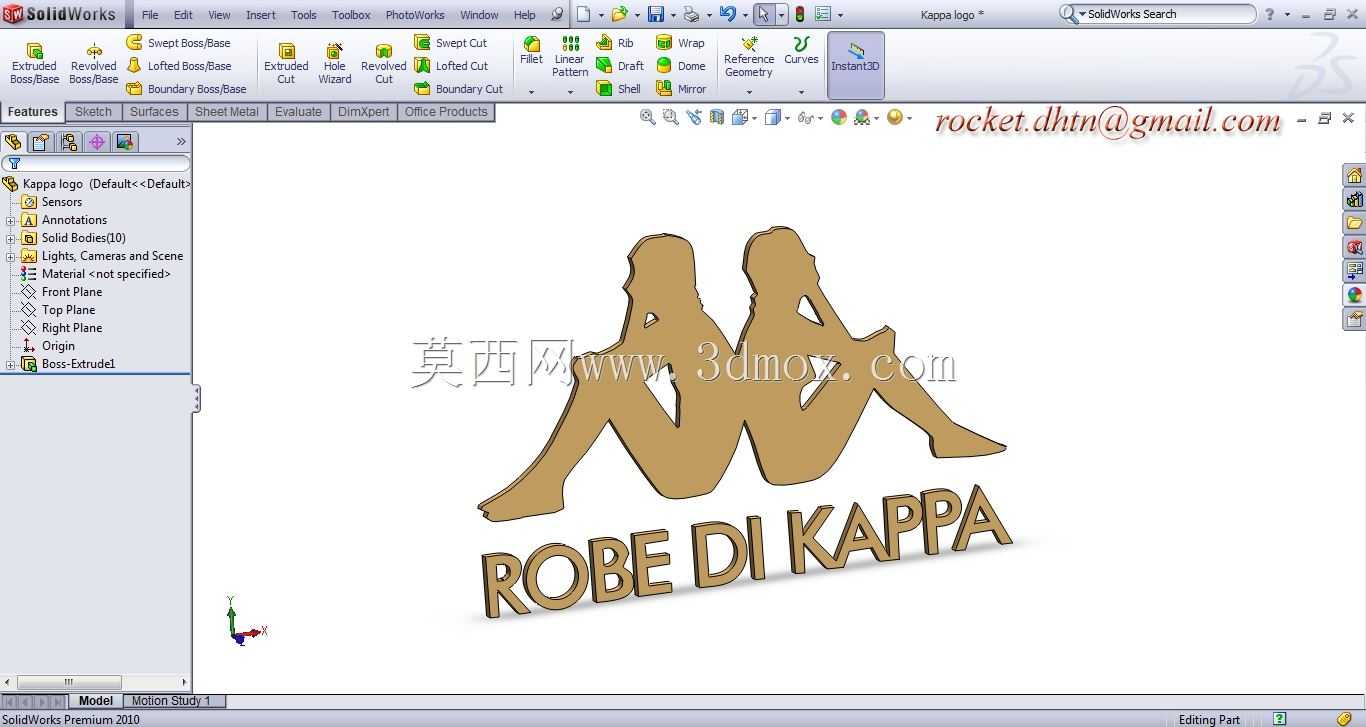Click the Section View icon
Viewport: 1366px width, 727px height.
tap(717, 117)
